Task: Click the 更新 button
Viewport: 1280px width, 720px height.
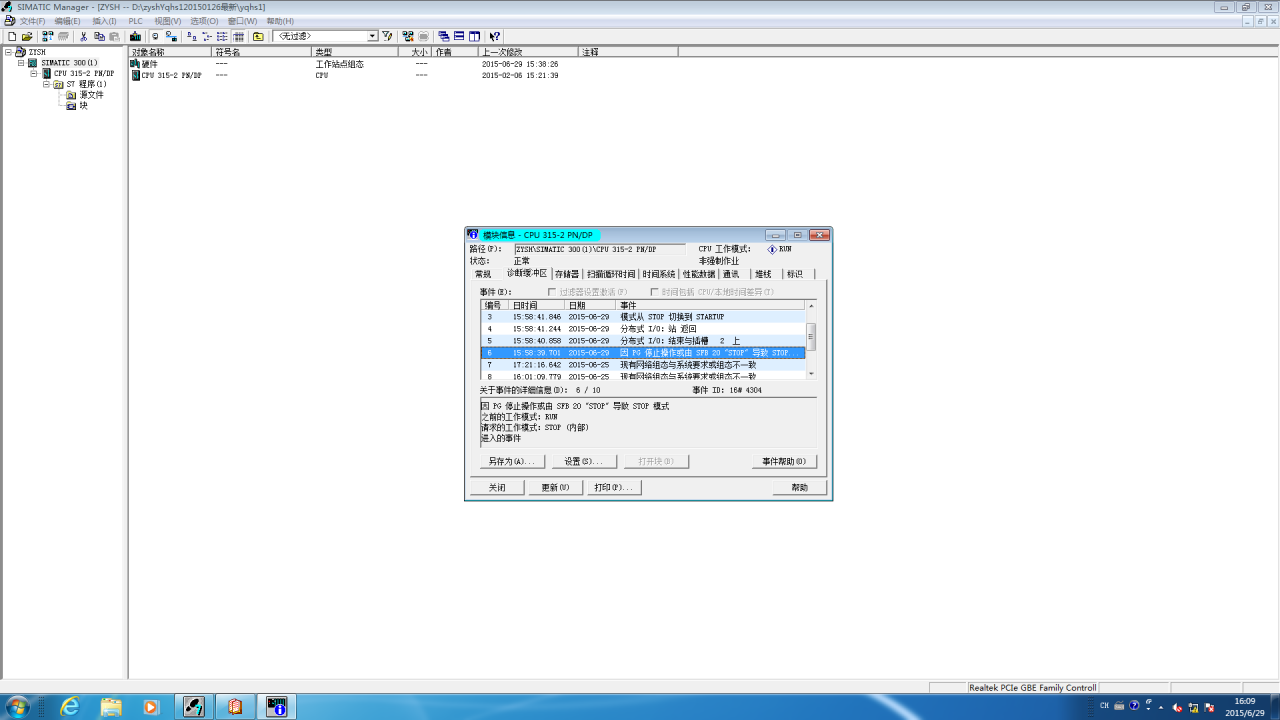Action: click(x=556, y=488)
